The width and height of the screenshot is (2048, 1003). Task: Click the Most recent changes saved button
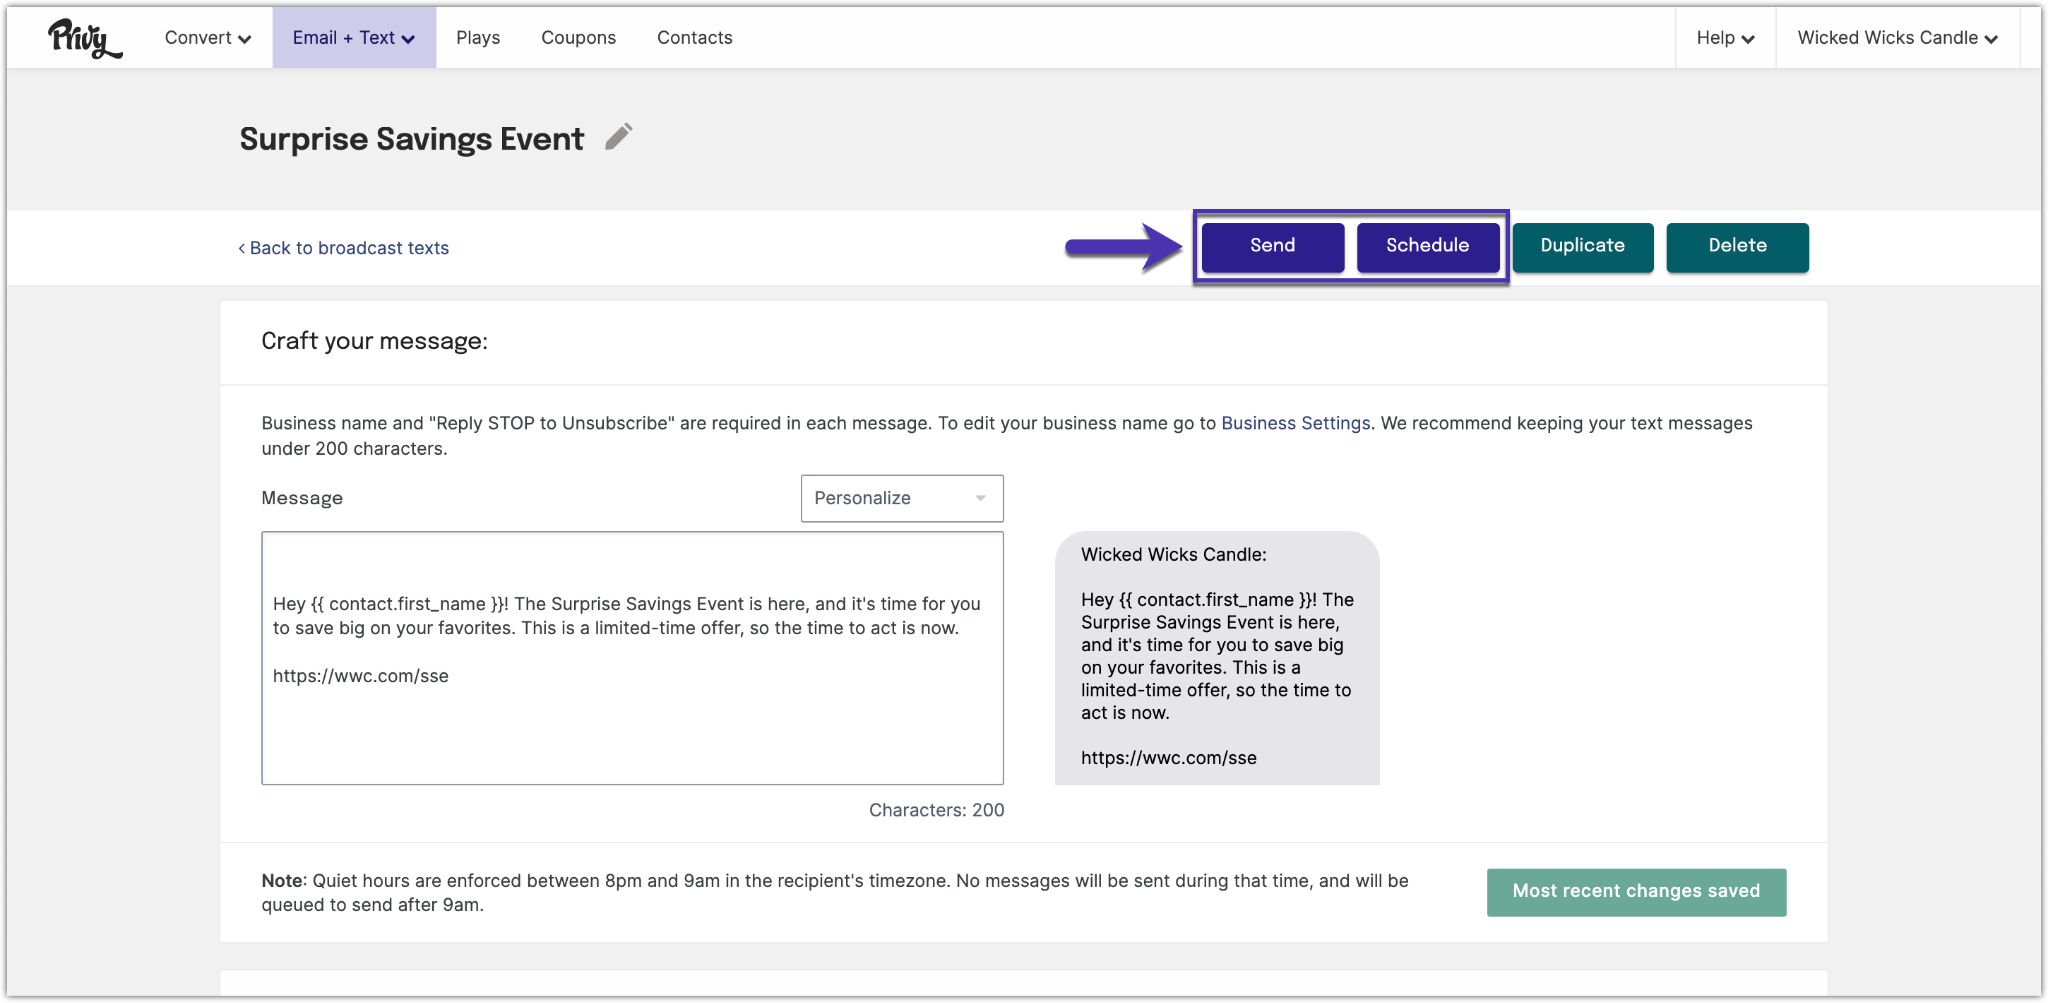[1636, 891]
